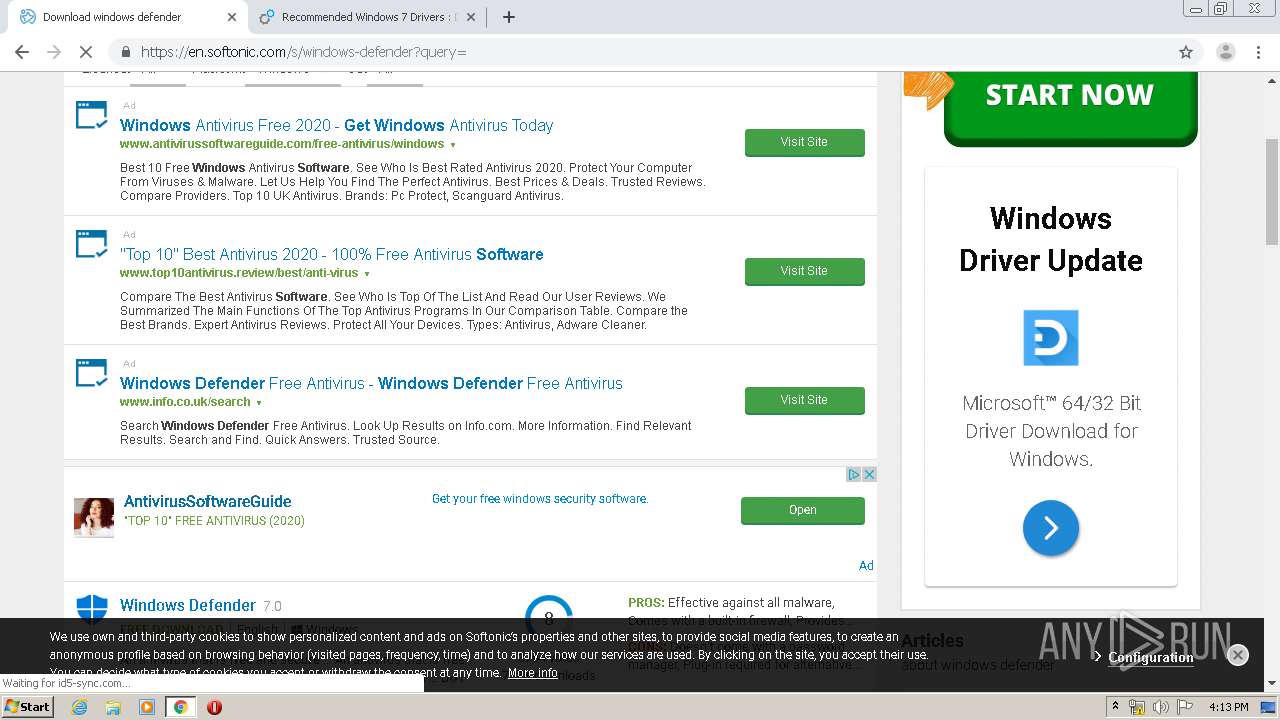Open cookie Configuration link
Image resolution: width=1280 pixels, height=720 pixels.
tap(1150, 657)
